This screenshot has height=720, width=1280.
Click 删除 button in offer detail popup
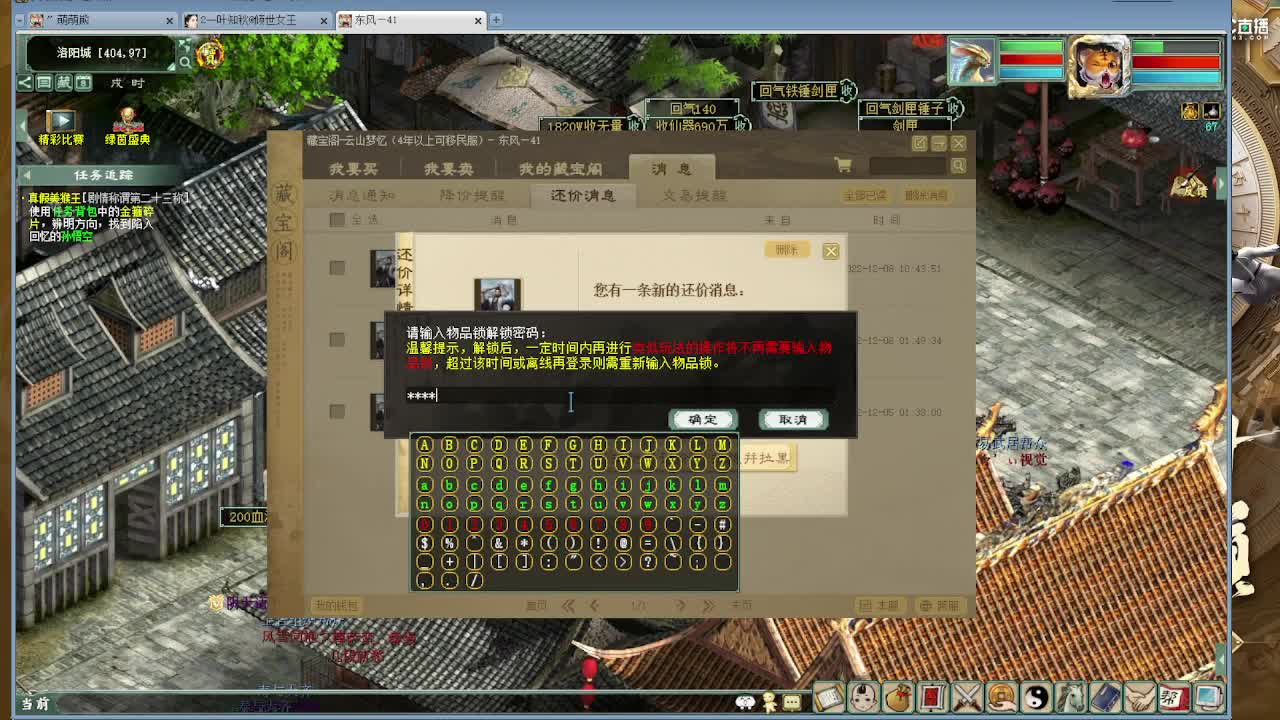787,250
